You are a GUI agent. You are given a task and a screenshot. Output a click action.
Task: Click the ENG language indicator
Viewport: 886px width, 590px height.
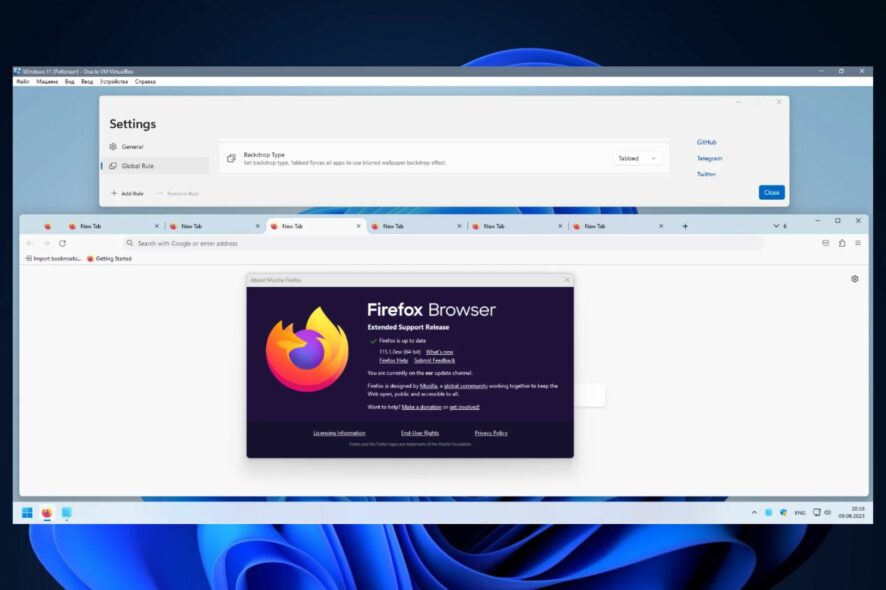pyautogui.click(x=800, y=513)
